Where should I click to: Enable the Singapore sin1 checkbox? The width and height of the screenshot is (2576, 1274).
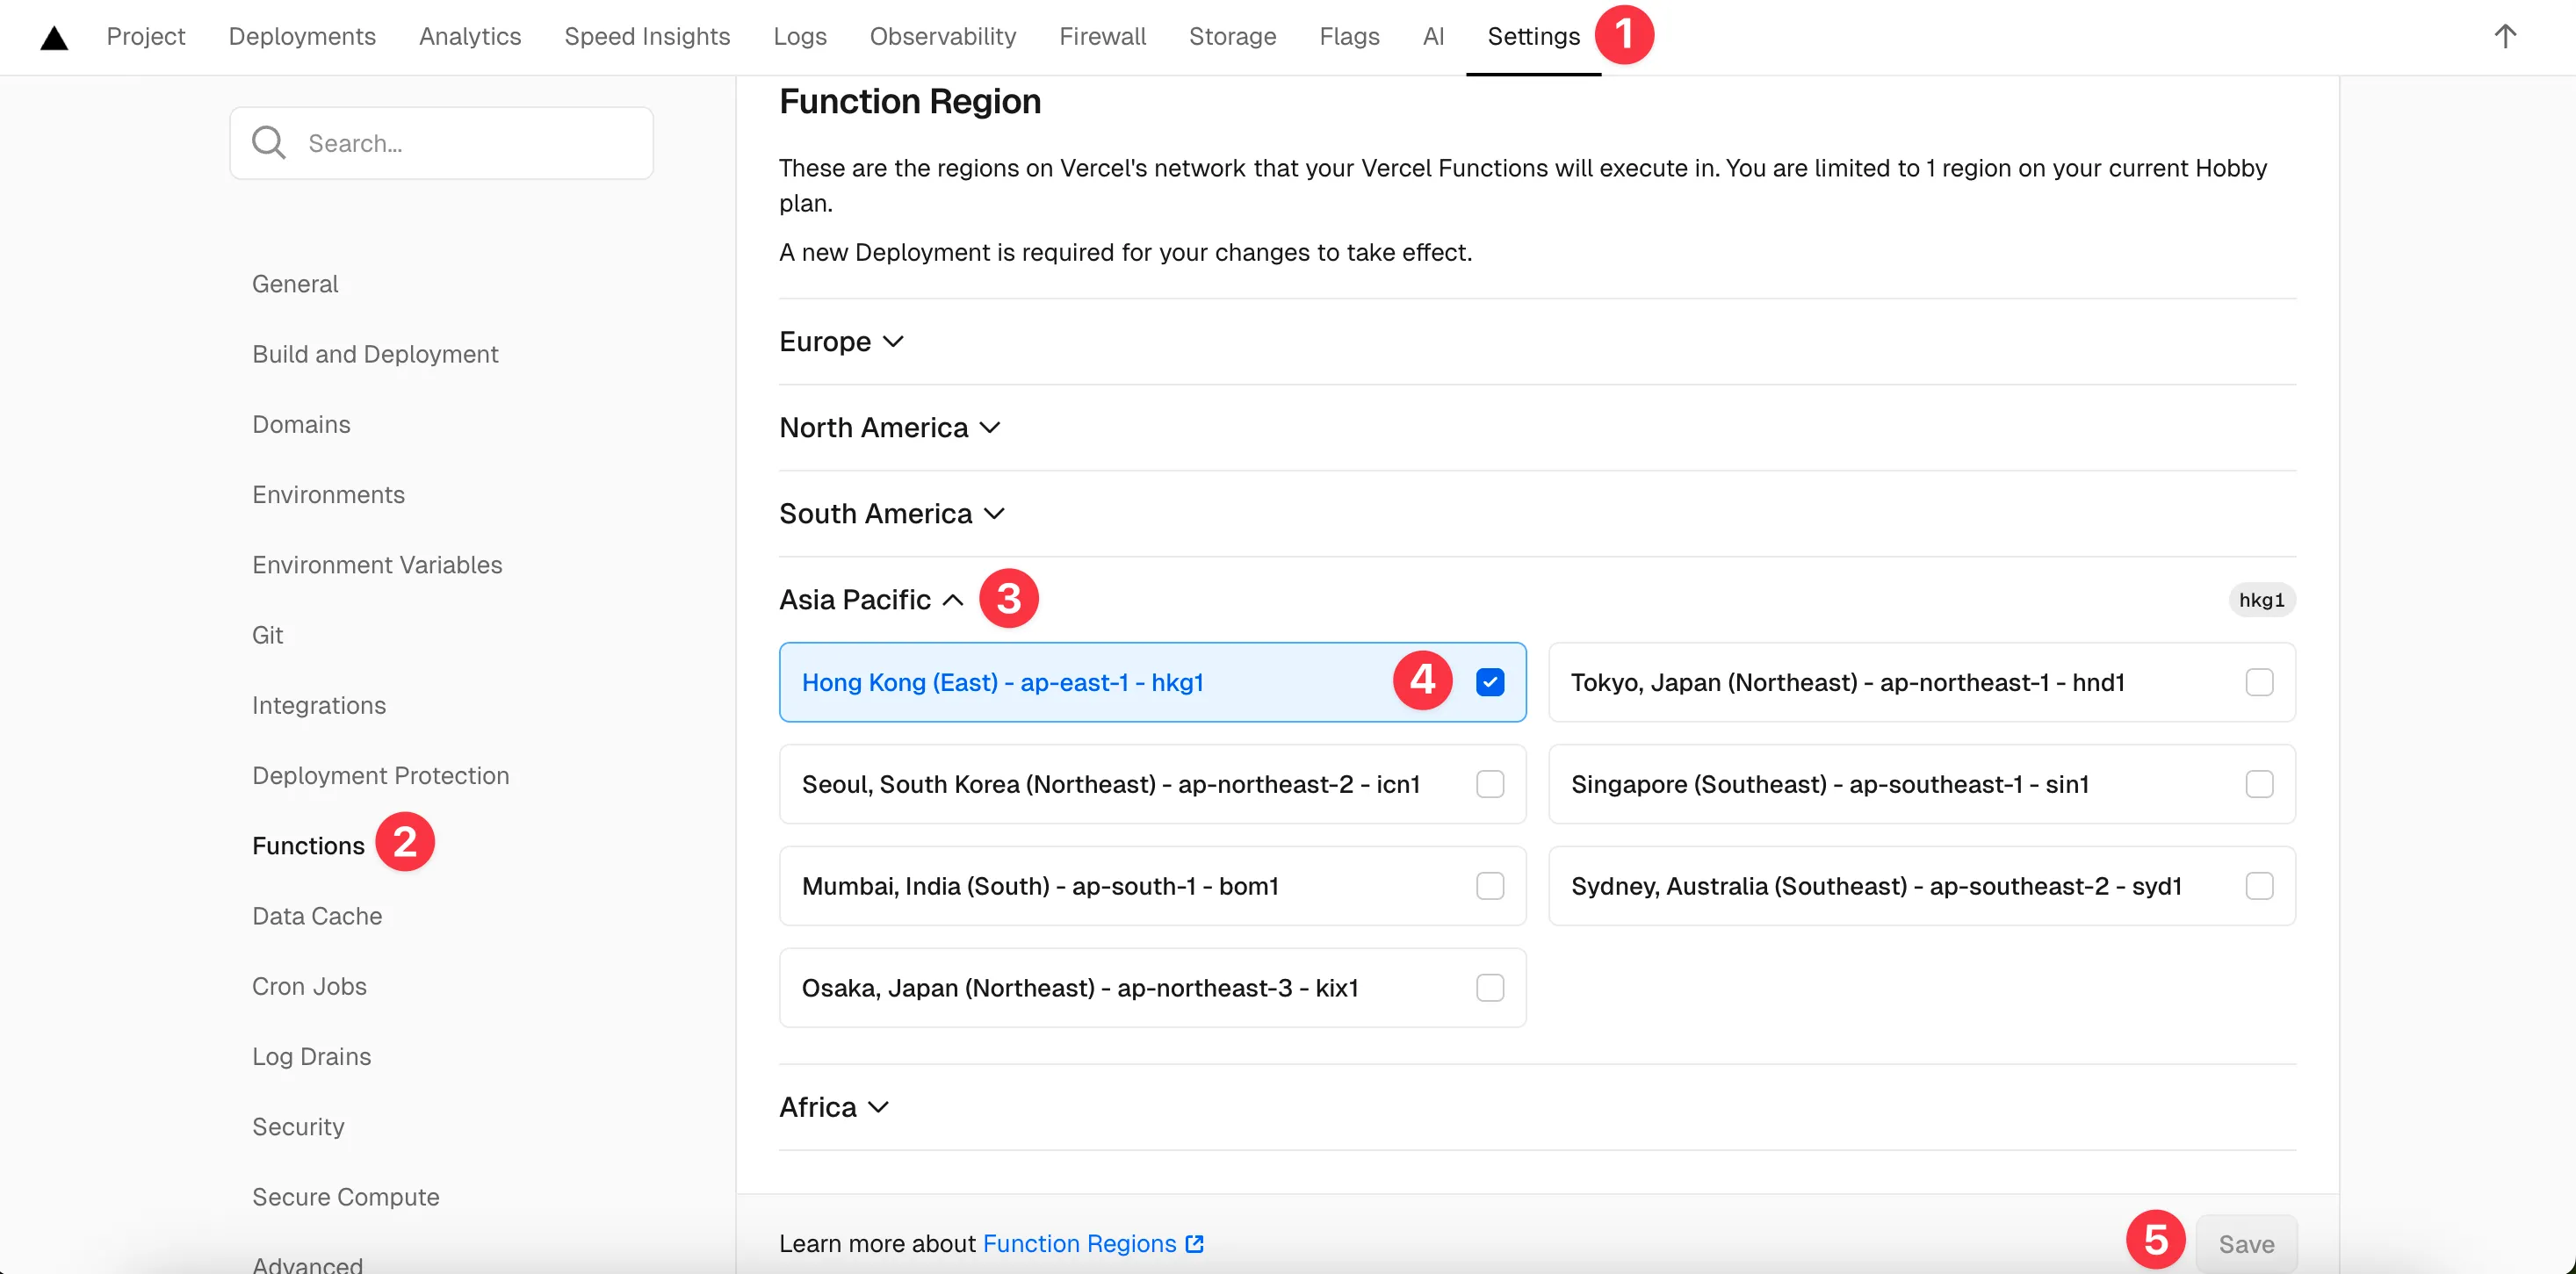tap(2258, 784)
